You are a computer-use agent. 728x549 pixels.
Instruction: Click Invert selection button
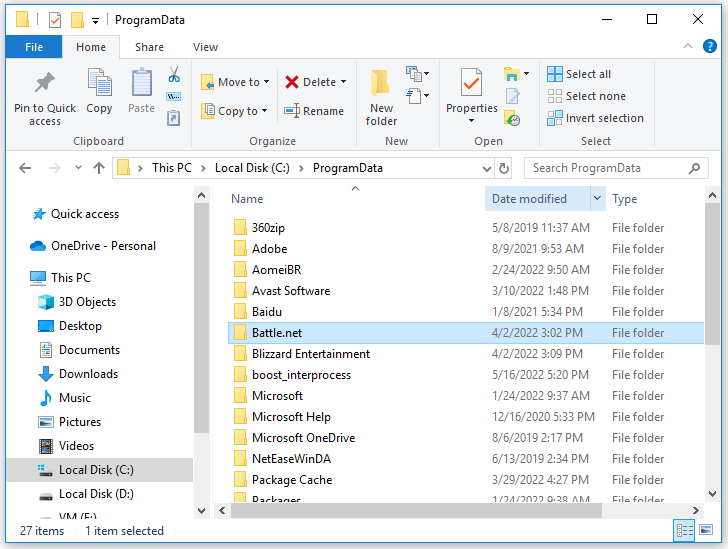[596, 118]
